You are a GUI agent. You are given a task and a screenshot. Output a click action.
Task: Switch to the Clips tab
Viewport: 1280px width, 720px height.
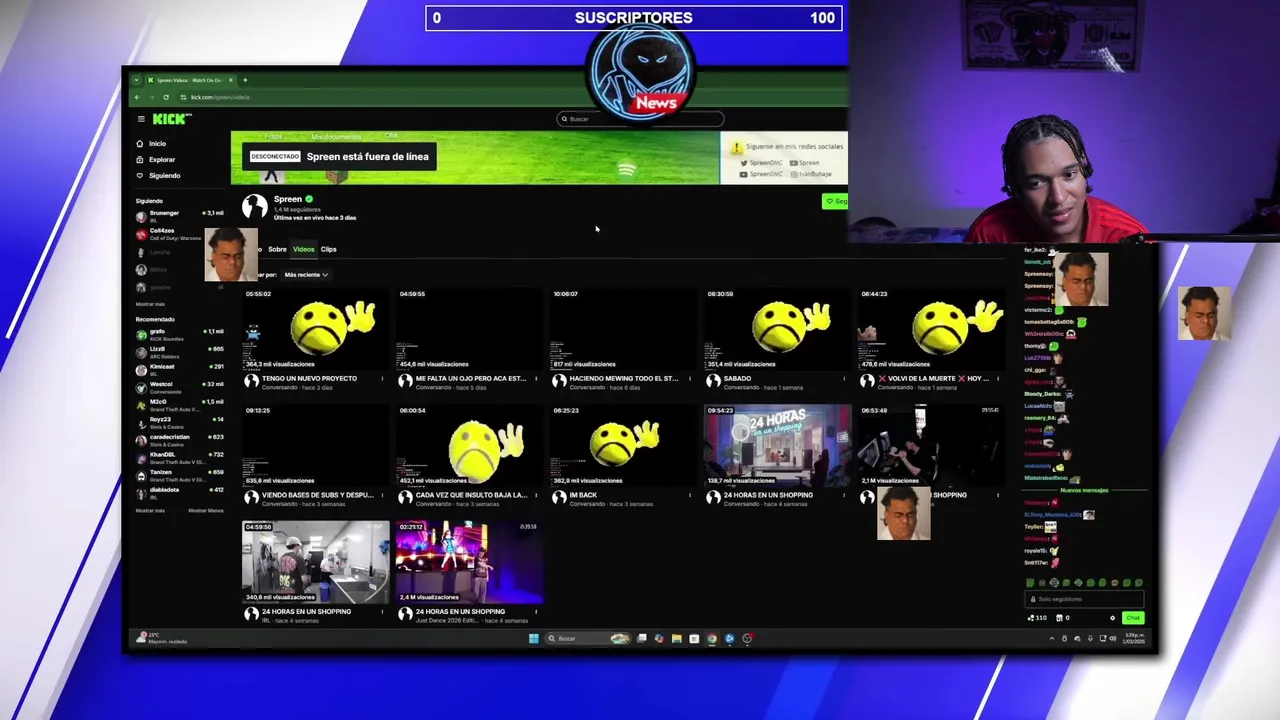point(329,249)
